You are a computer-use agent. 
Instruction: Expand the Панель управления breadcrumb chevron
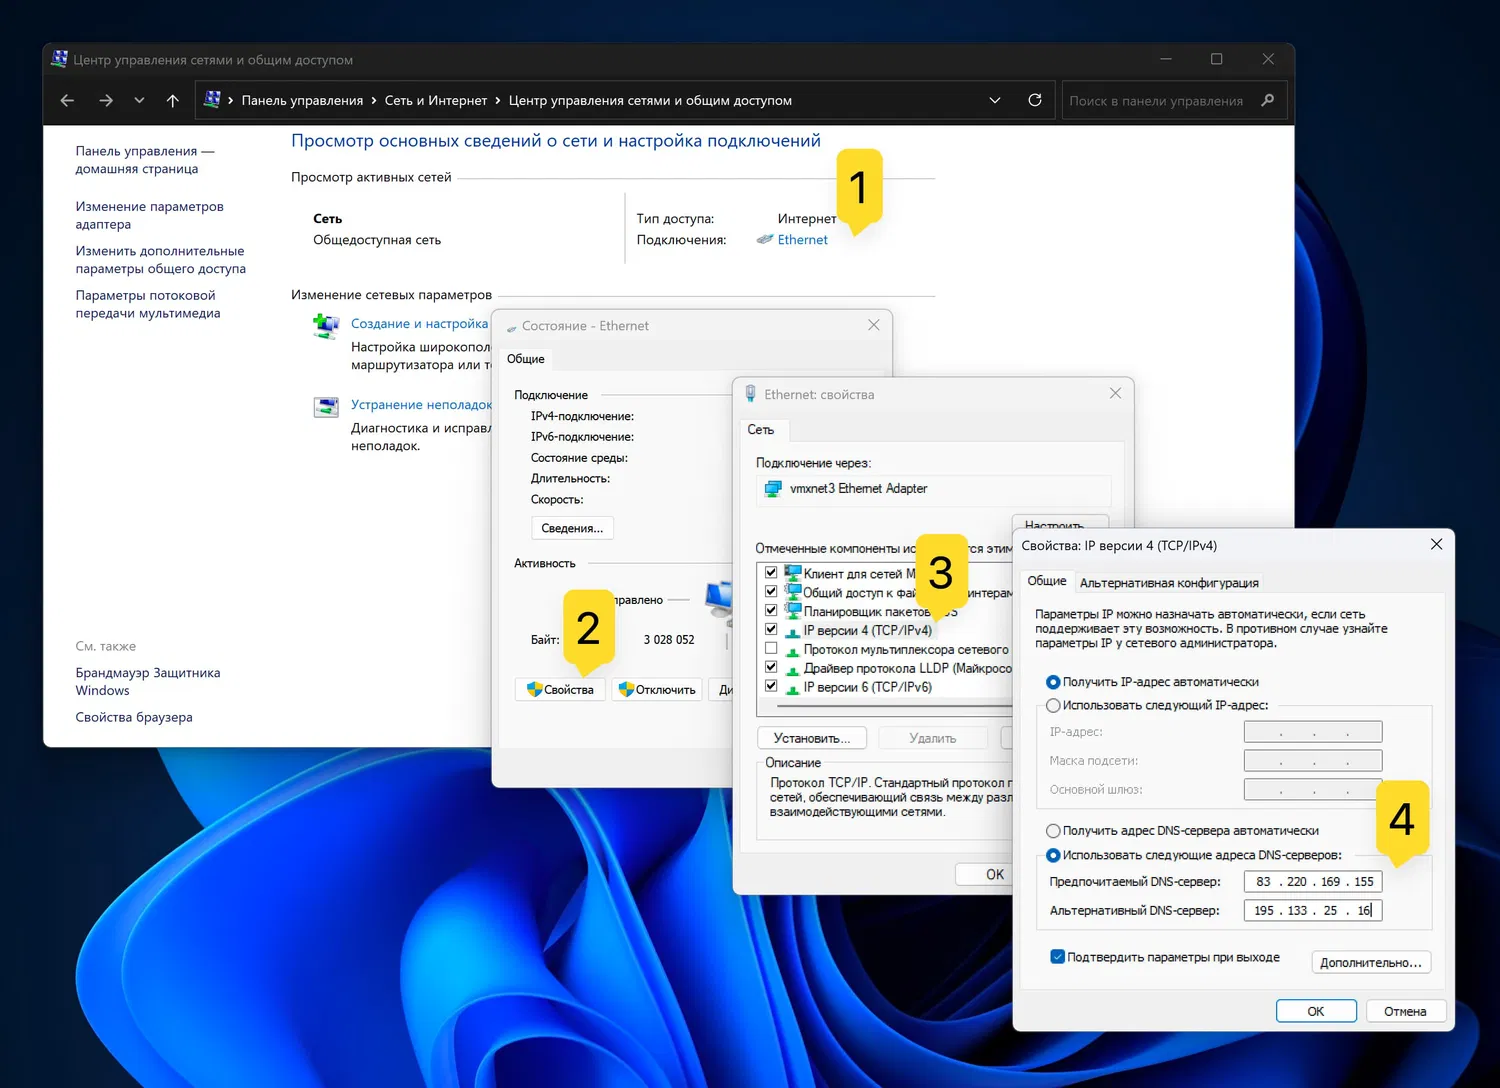373,101
